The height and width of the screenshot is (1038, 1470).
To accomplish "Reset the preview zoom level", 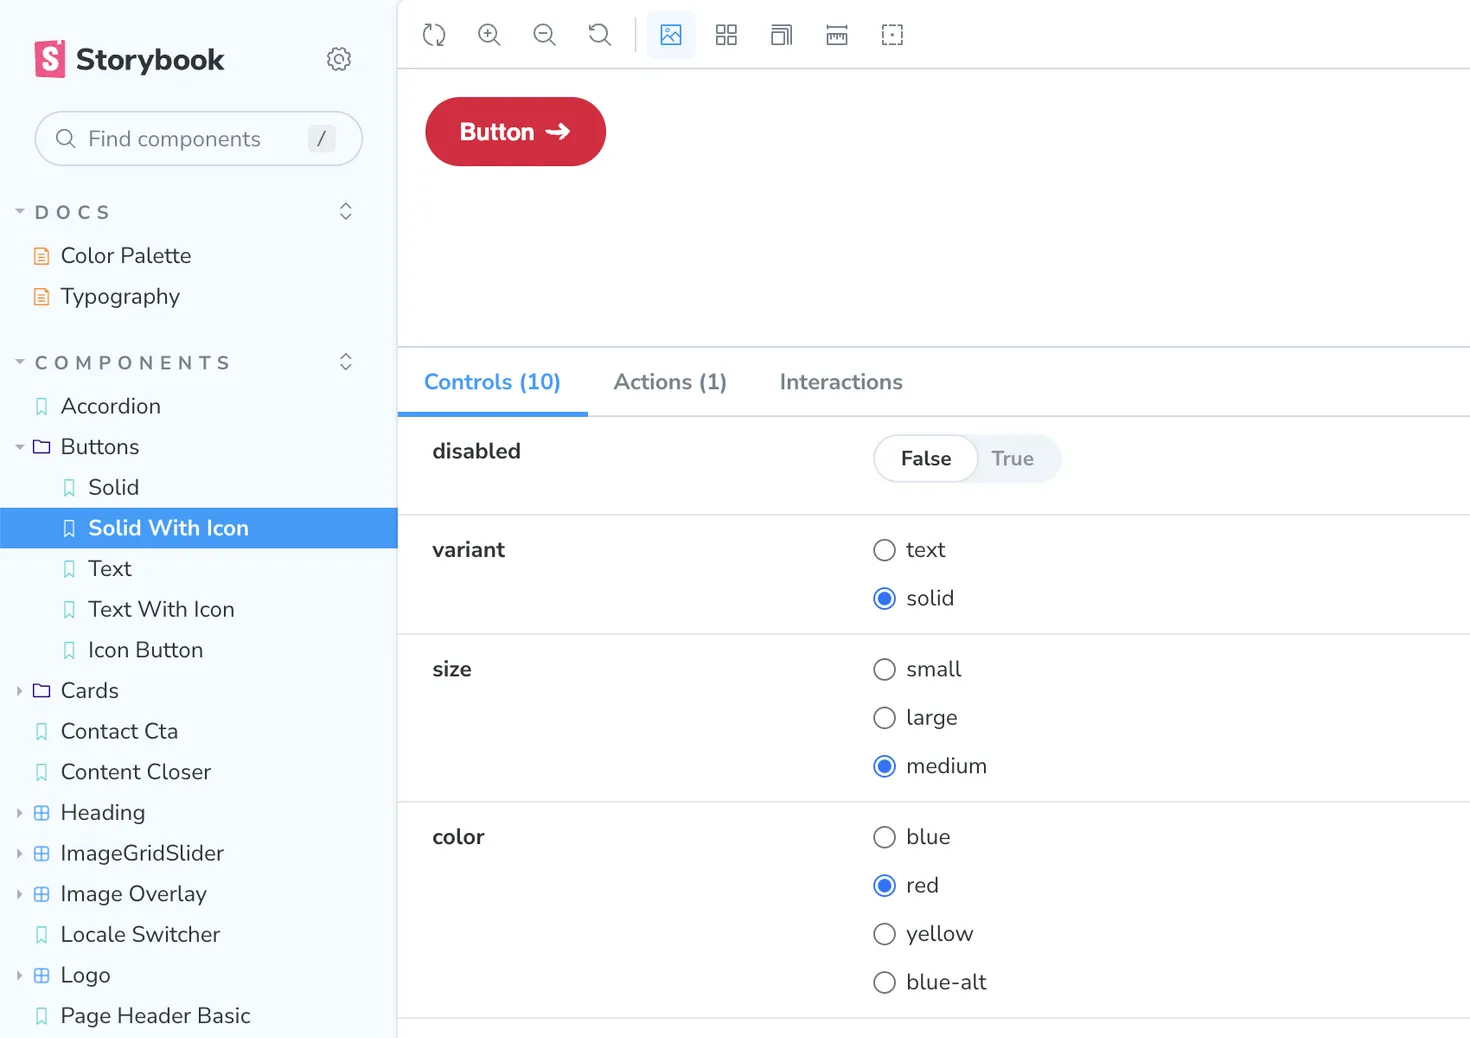I will pyautogui.click(x=599, y=35).
